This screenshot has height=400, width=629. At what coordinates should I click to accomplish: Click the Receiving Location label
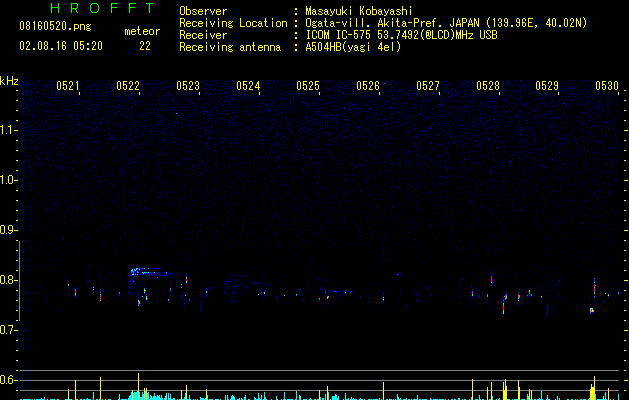233,23
